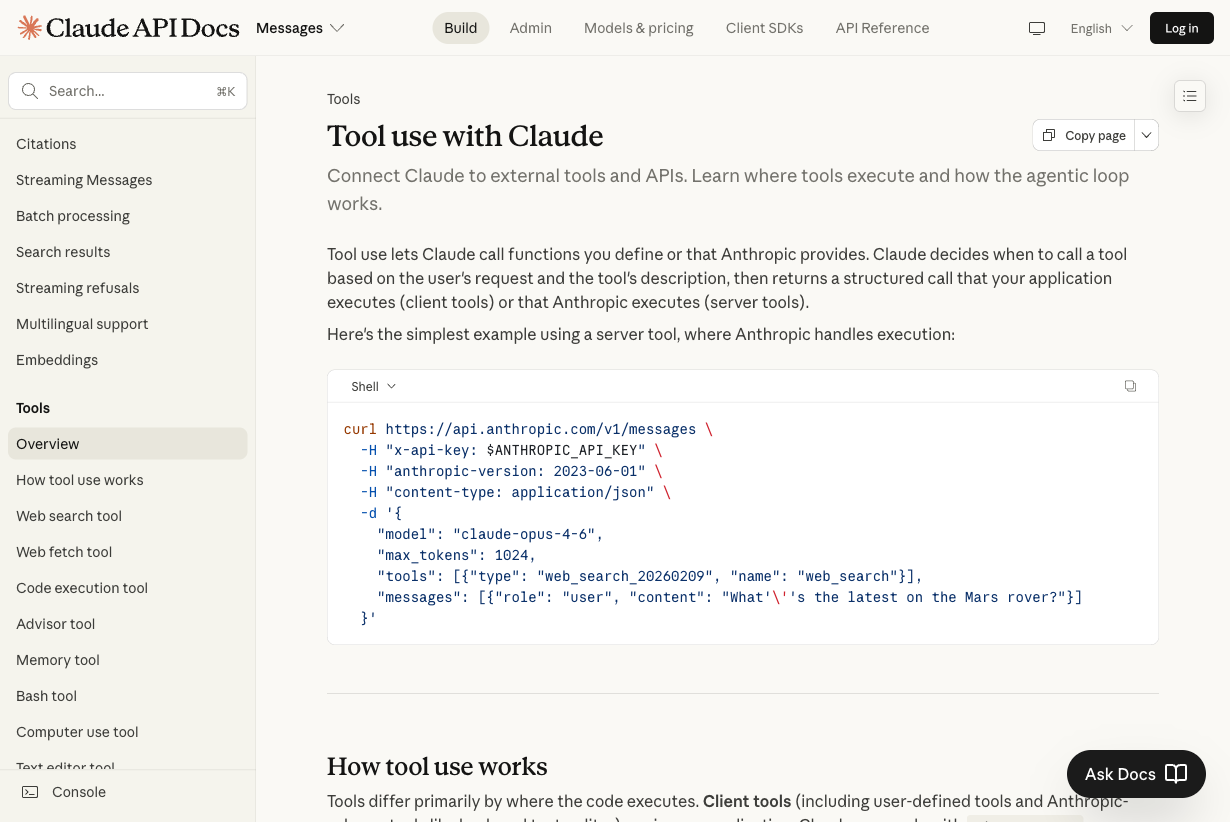Click the Tools sidebar section heading
Screen dimensions: 1230x822
pos(33,408)
